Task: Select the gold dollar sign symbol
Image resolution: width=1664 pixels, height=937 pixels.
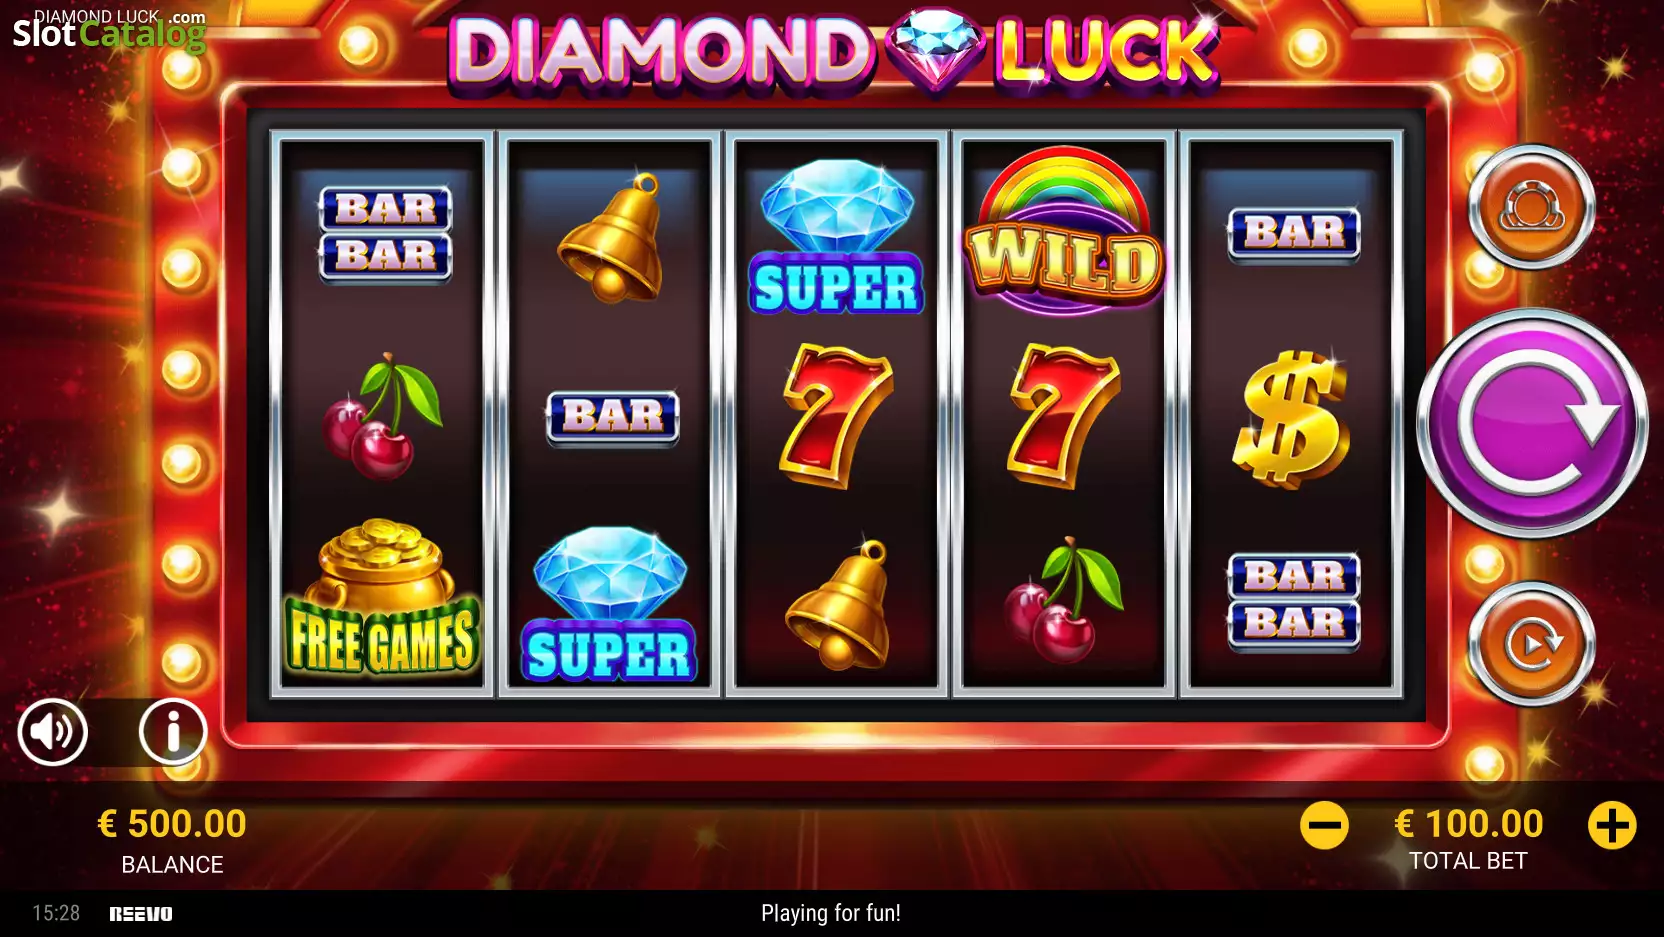Action: point(1292,418)
